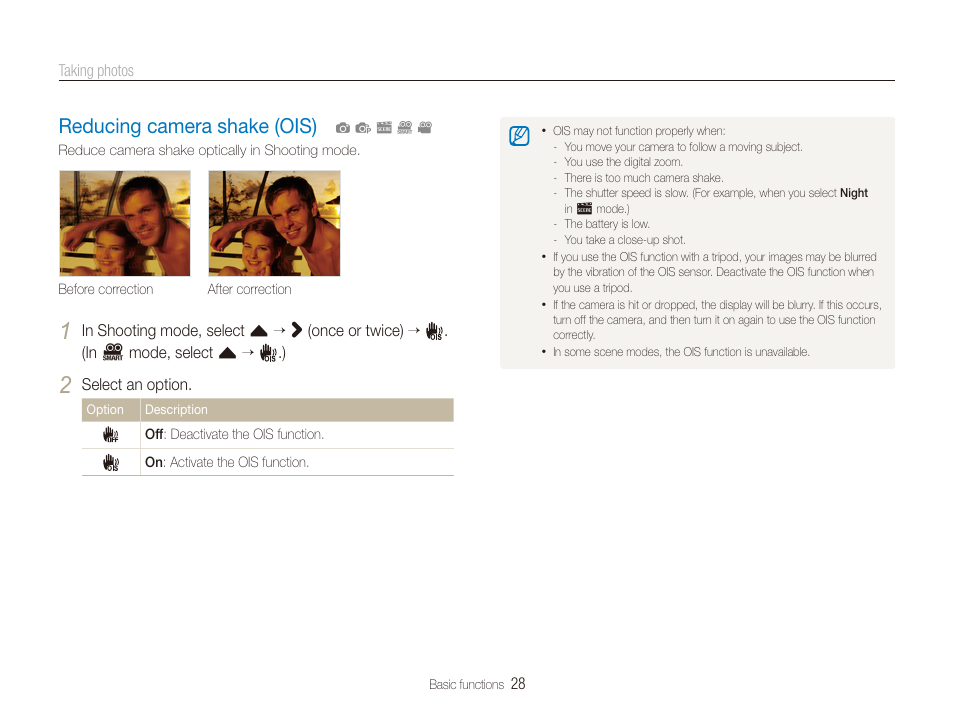Click 'Reduce camera shake optically in Shooting mode.'
Viewport: 954px width, 720px height.
click(209, 150)
